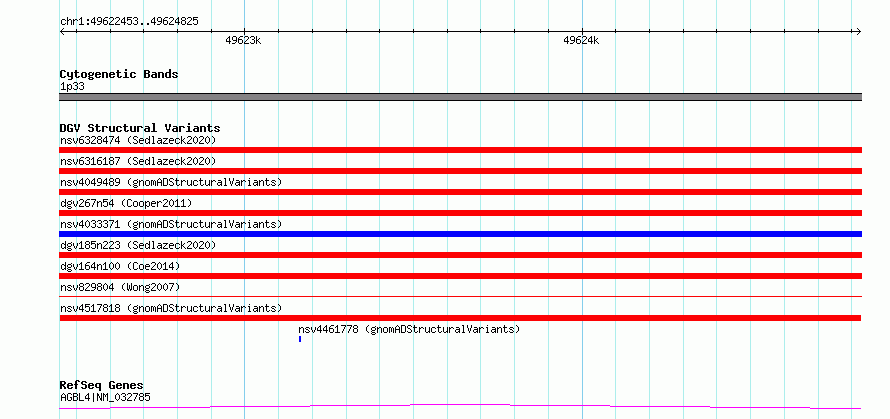Select the red bar of nsv6328474
The width and height of the screenshot is (890, 419).
[x=460, y=150]
